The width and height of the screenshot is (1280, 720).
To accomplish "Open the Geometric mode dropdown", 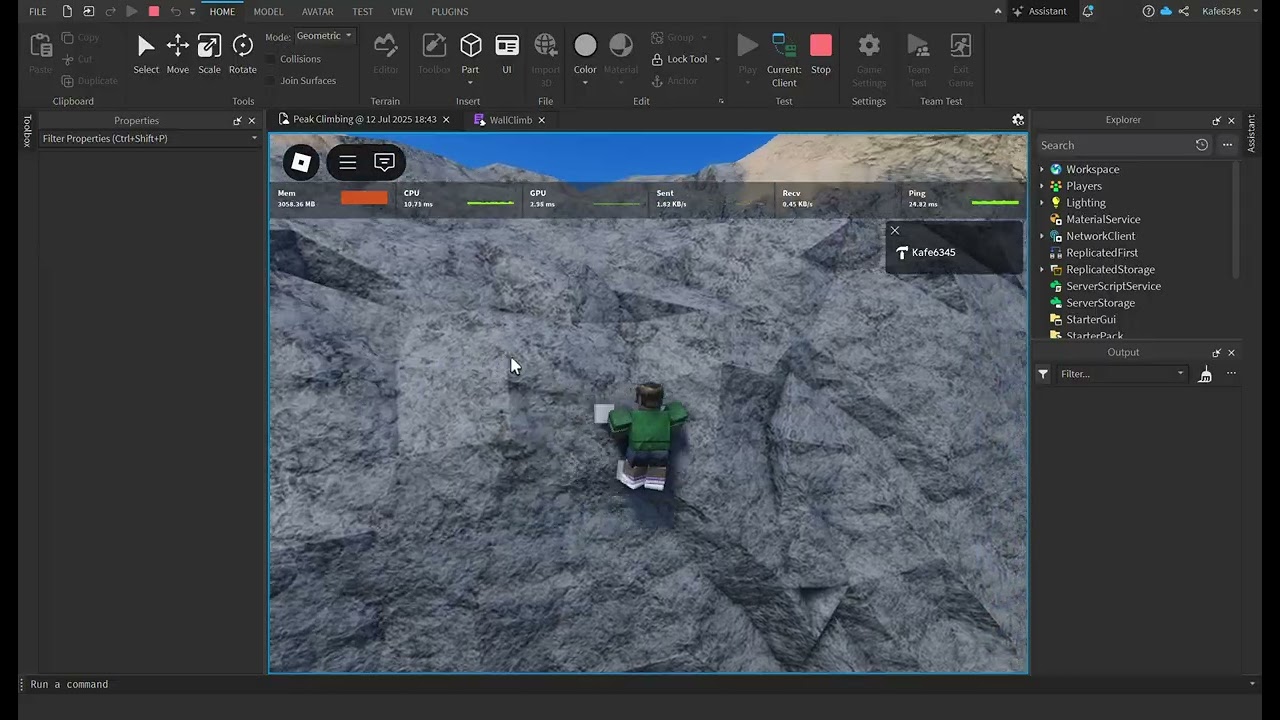I will pos(325,36).
